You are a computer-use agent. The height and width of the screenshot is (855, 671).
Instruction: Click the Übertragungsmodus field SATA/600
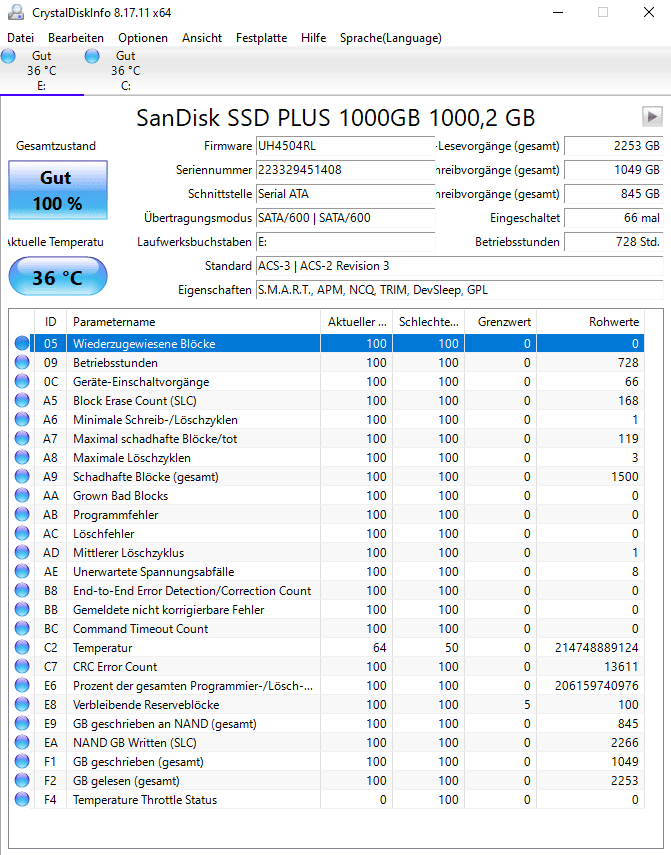[x=346, y=218]
